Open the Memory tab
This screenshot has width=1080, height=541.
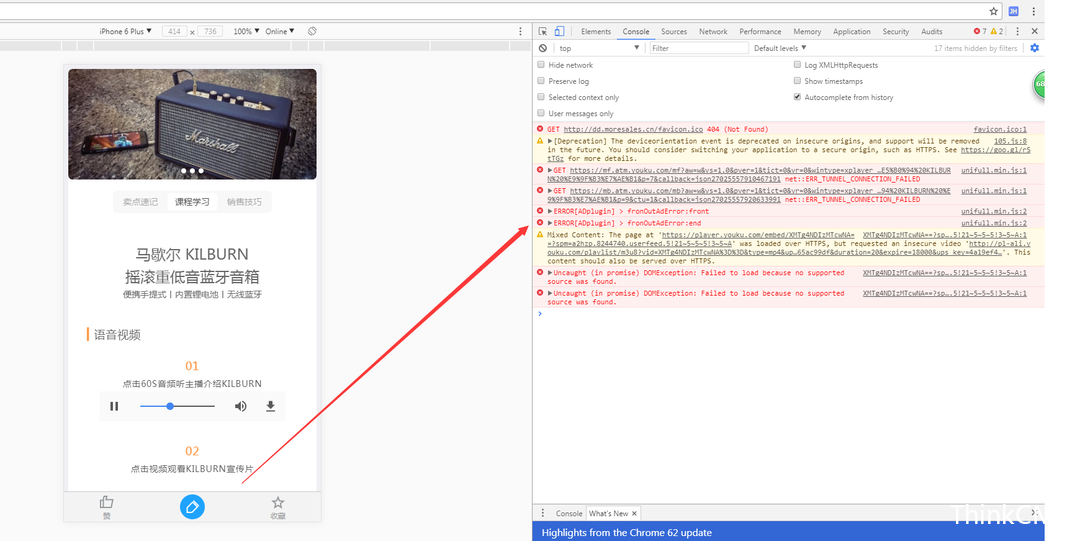807,32
